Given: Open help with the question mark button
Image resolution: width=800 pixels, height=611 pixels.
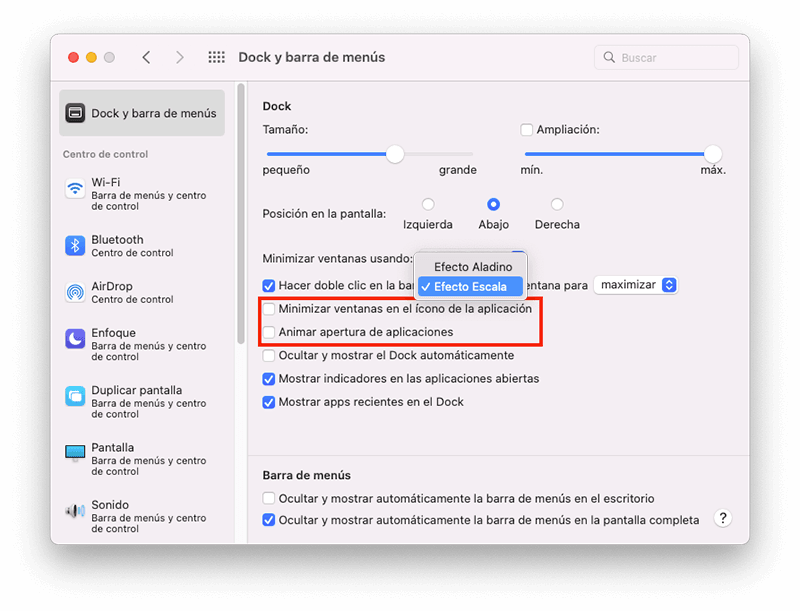Looking at the screenshot, I should coord(722,518).
